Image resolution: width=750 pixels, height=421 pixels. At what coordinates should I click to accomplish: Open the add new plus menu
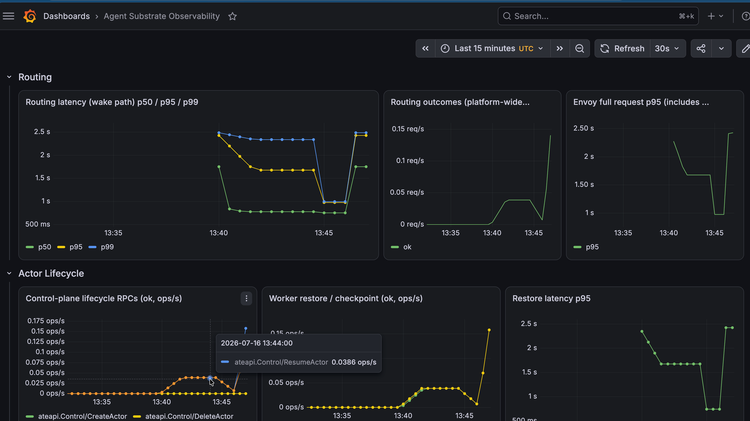point(716,16)
